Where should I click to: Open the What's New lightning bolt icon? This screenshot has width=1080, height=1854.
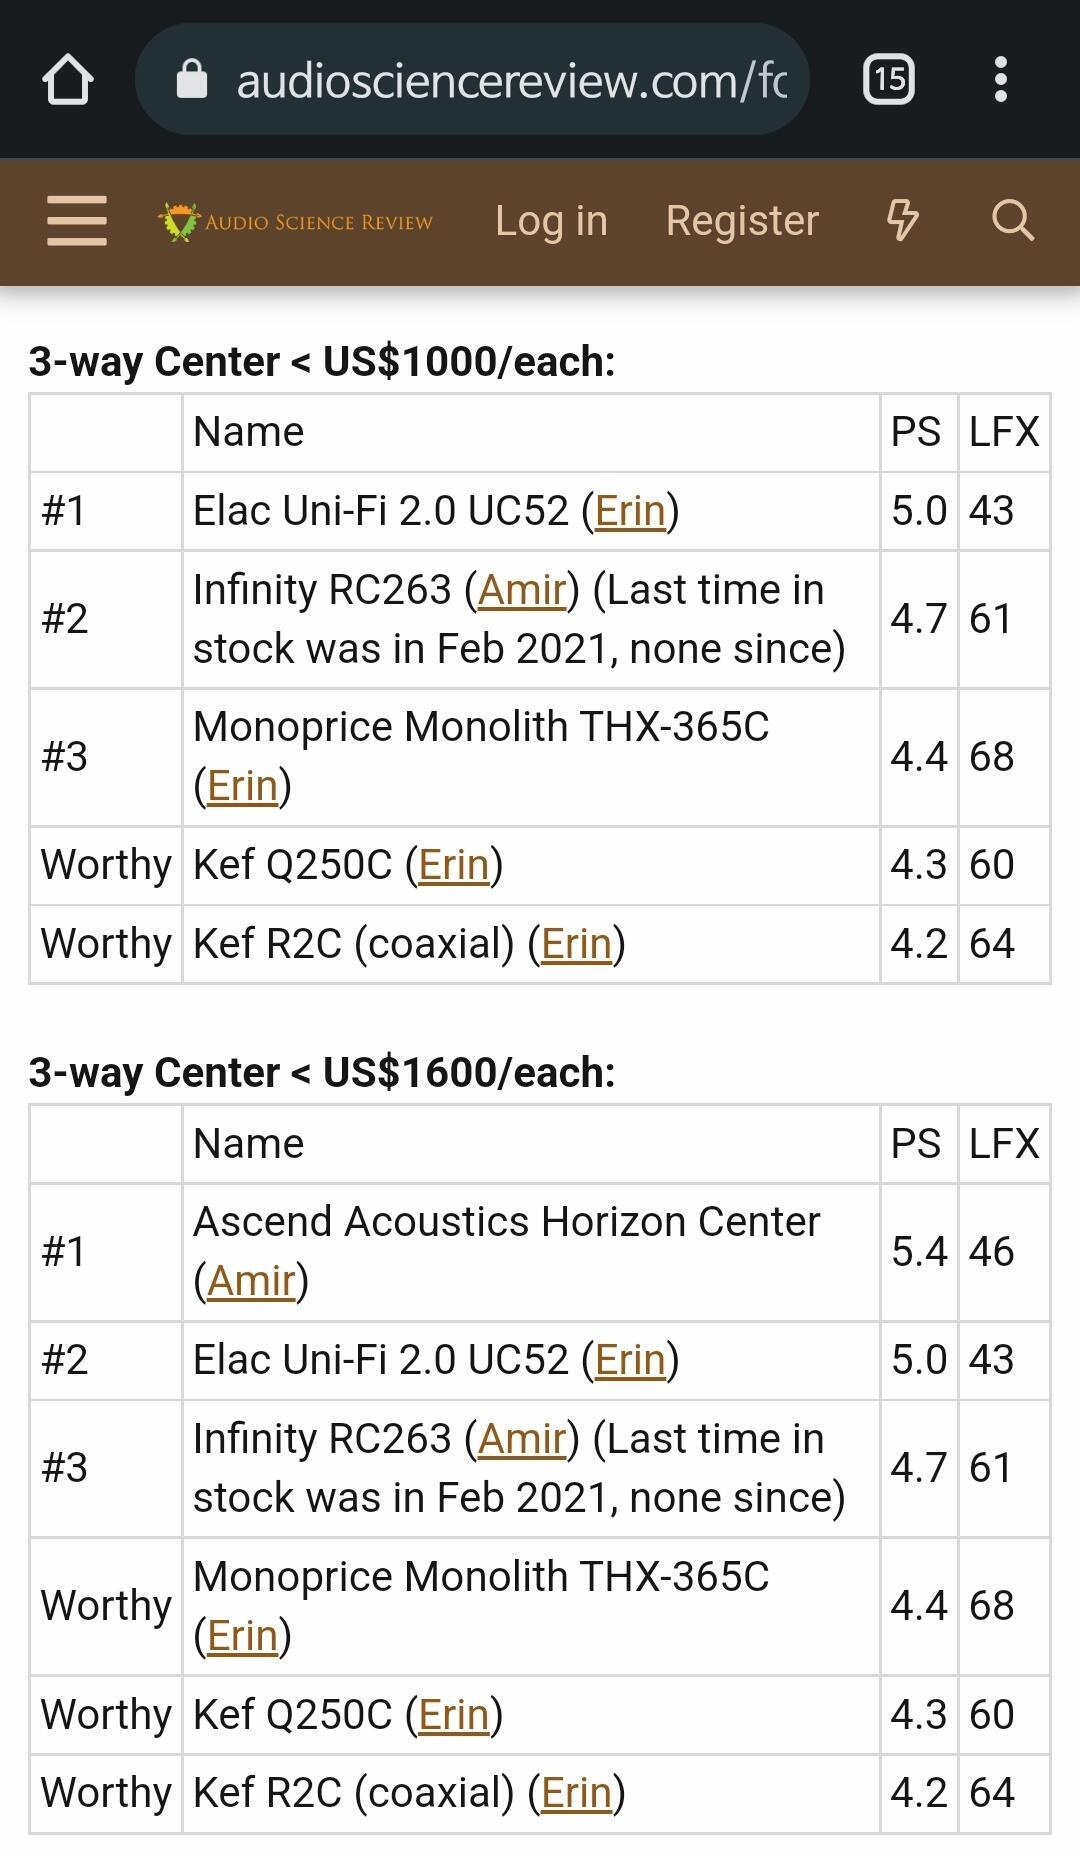(903, 221)
